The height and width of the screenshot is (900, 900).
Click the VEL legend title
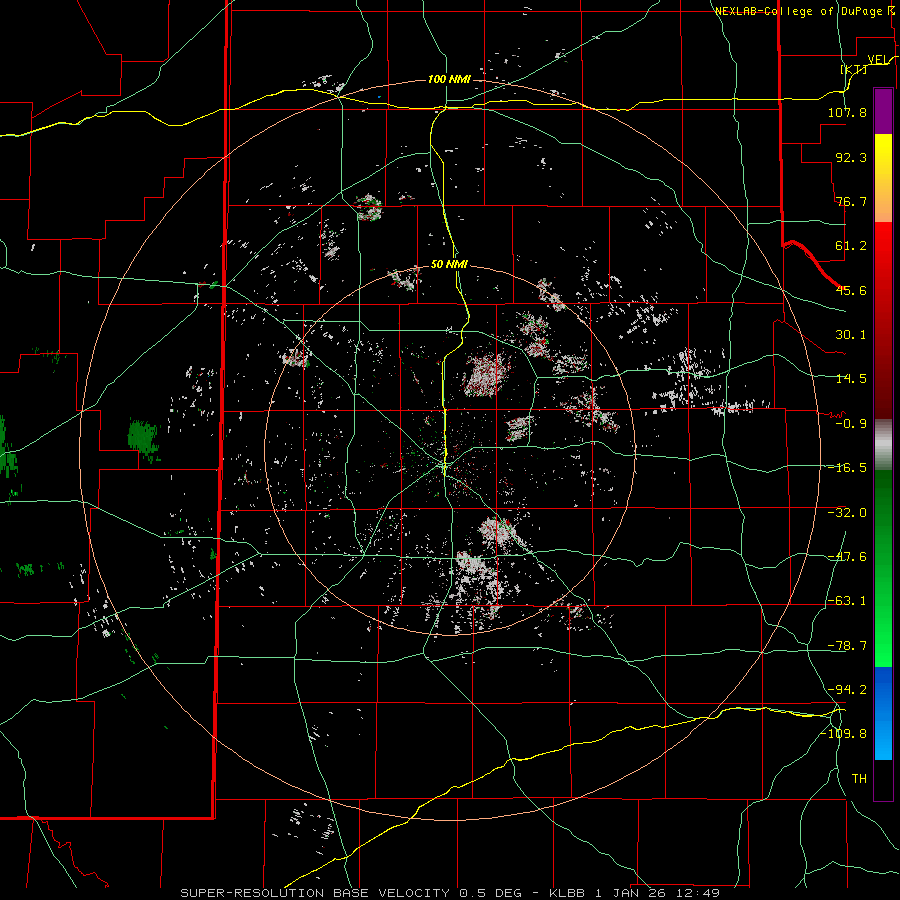point(878,60)
